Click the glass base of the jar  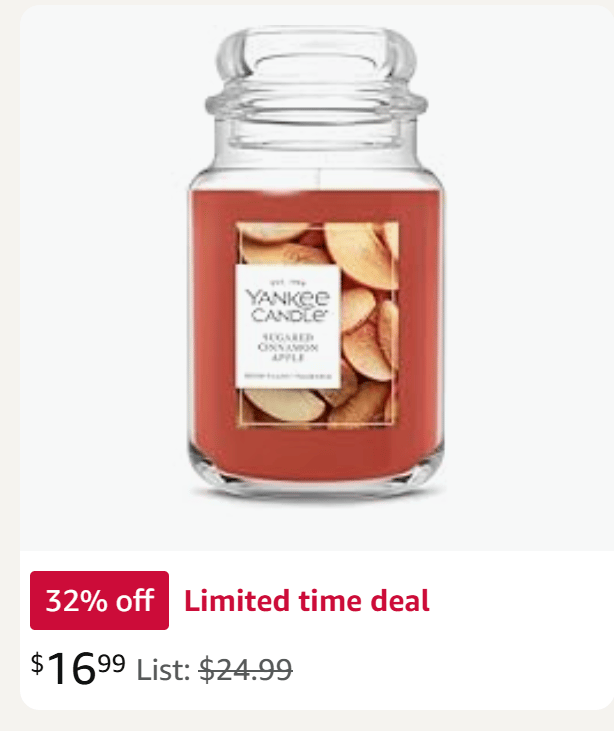pos(316,487)
